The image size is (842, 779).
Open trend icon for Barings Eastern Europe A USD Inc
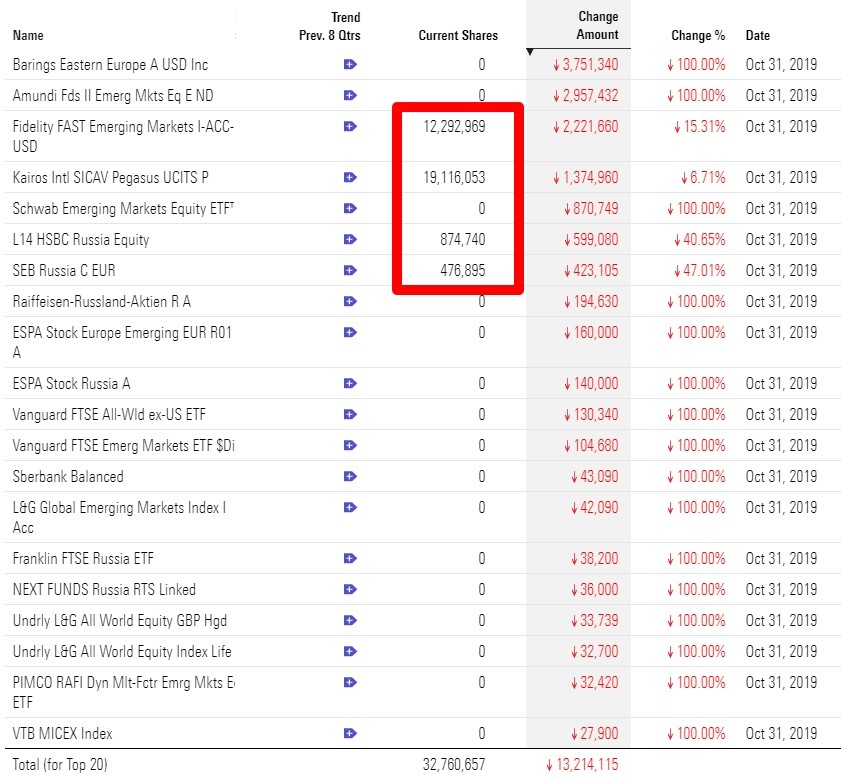pos(350,64)
